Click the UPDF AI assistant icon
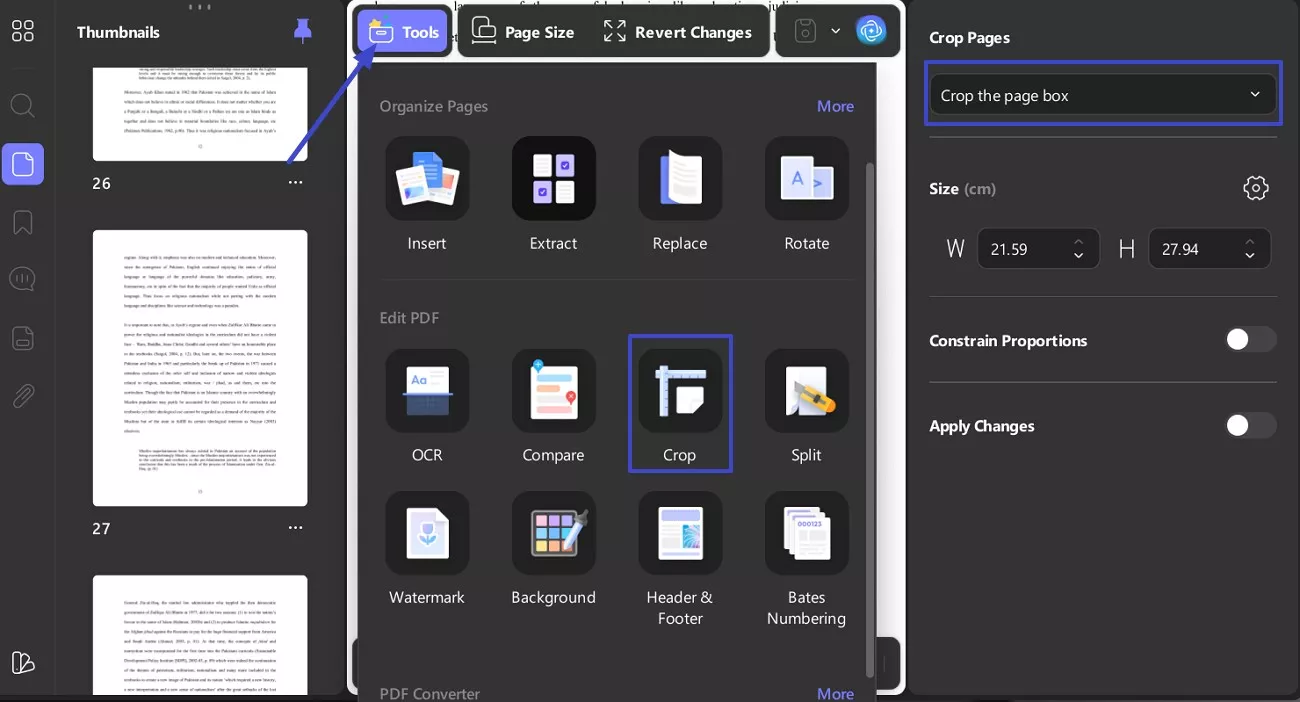1300x702 pixels. [x=871, y=31]
